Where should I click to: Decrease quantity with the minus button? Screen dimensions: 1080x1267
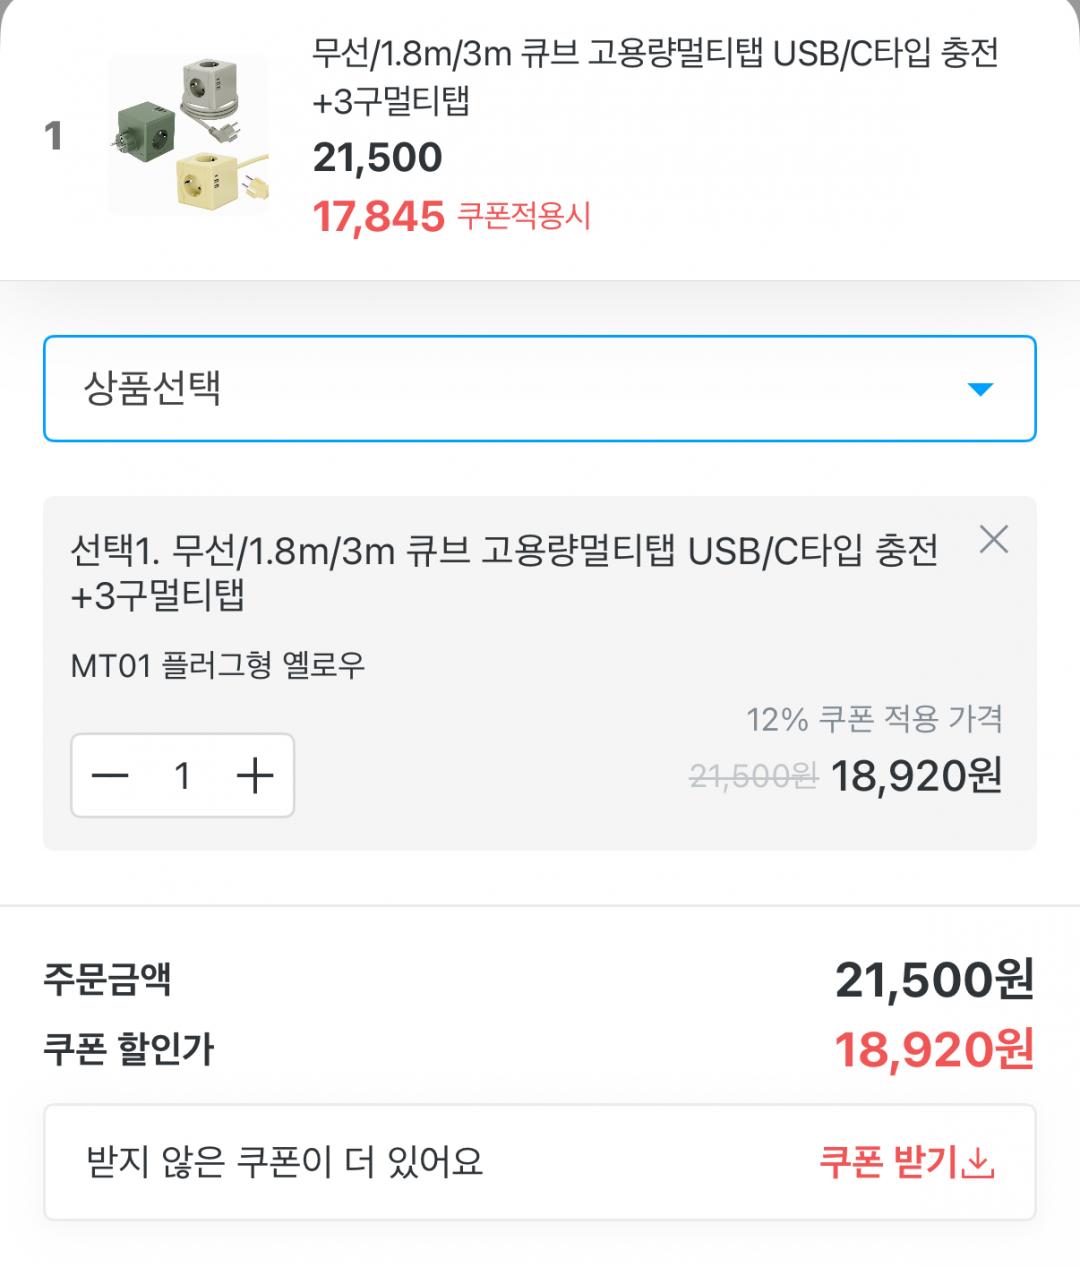[111, 776]
